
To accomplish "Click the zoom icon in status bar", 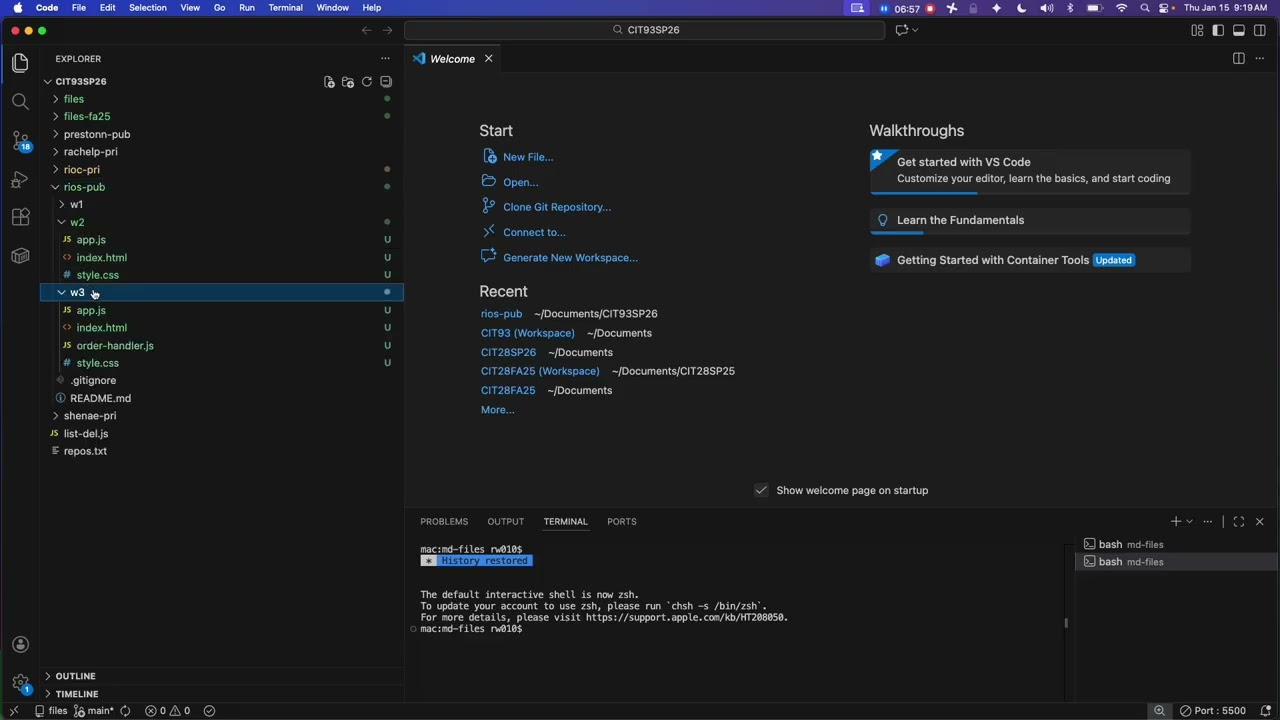I will point(1160,711).
